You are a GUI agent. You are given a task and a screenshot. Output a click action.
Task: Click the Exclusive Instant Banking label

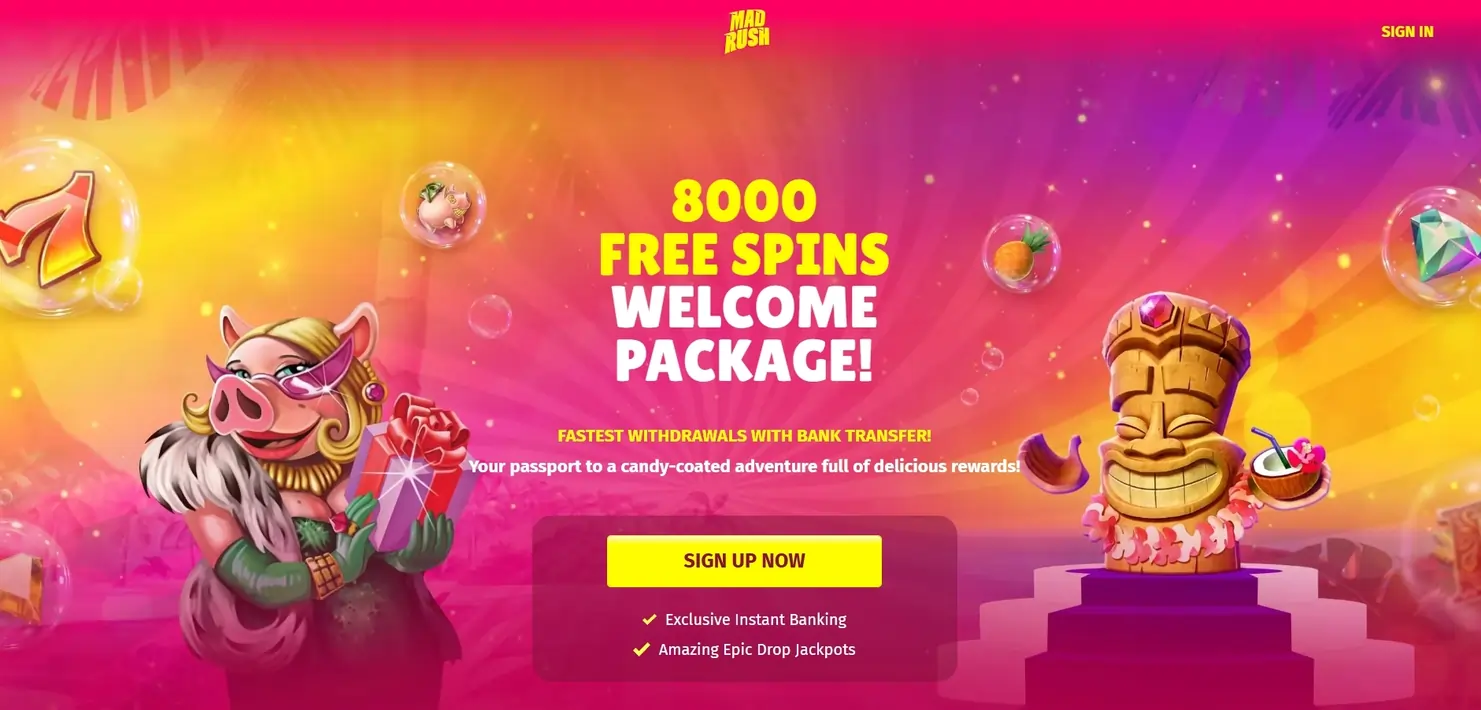tap(756, 620)
